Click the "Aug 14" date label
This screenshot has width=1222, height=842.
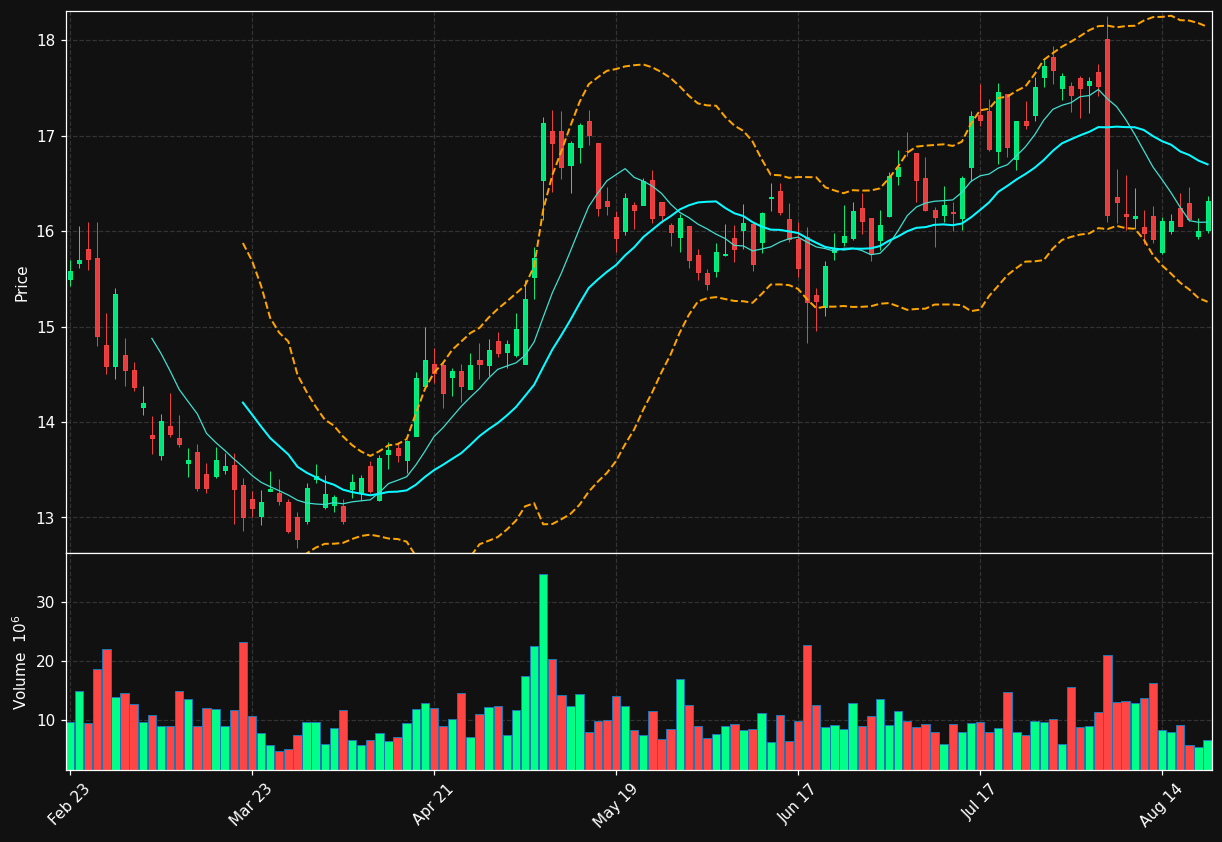point(1159,805)
